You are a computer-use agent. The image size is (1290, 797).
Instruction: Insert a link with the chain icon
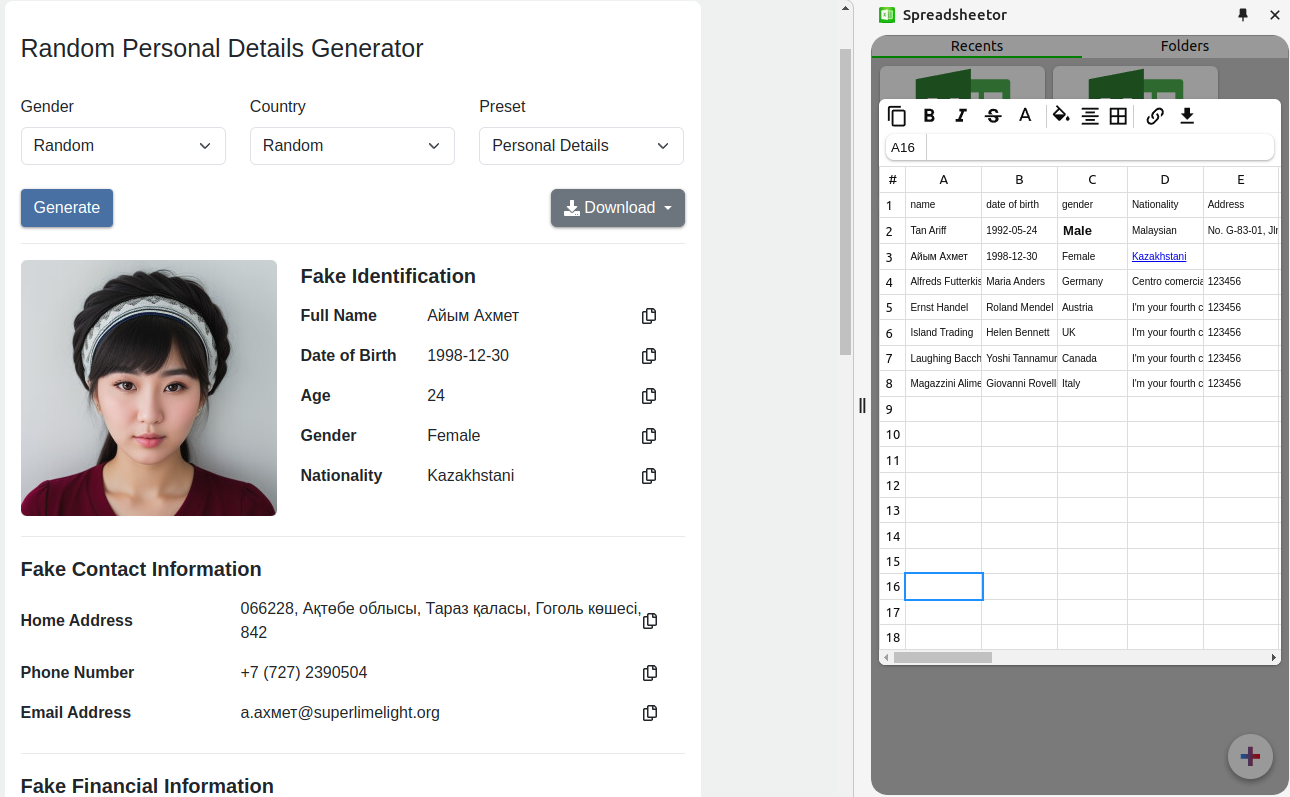(1155, 116)
